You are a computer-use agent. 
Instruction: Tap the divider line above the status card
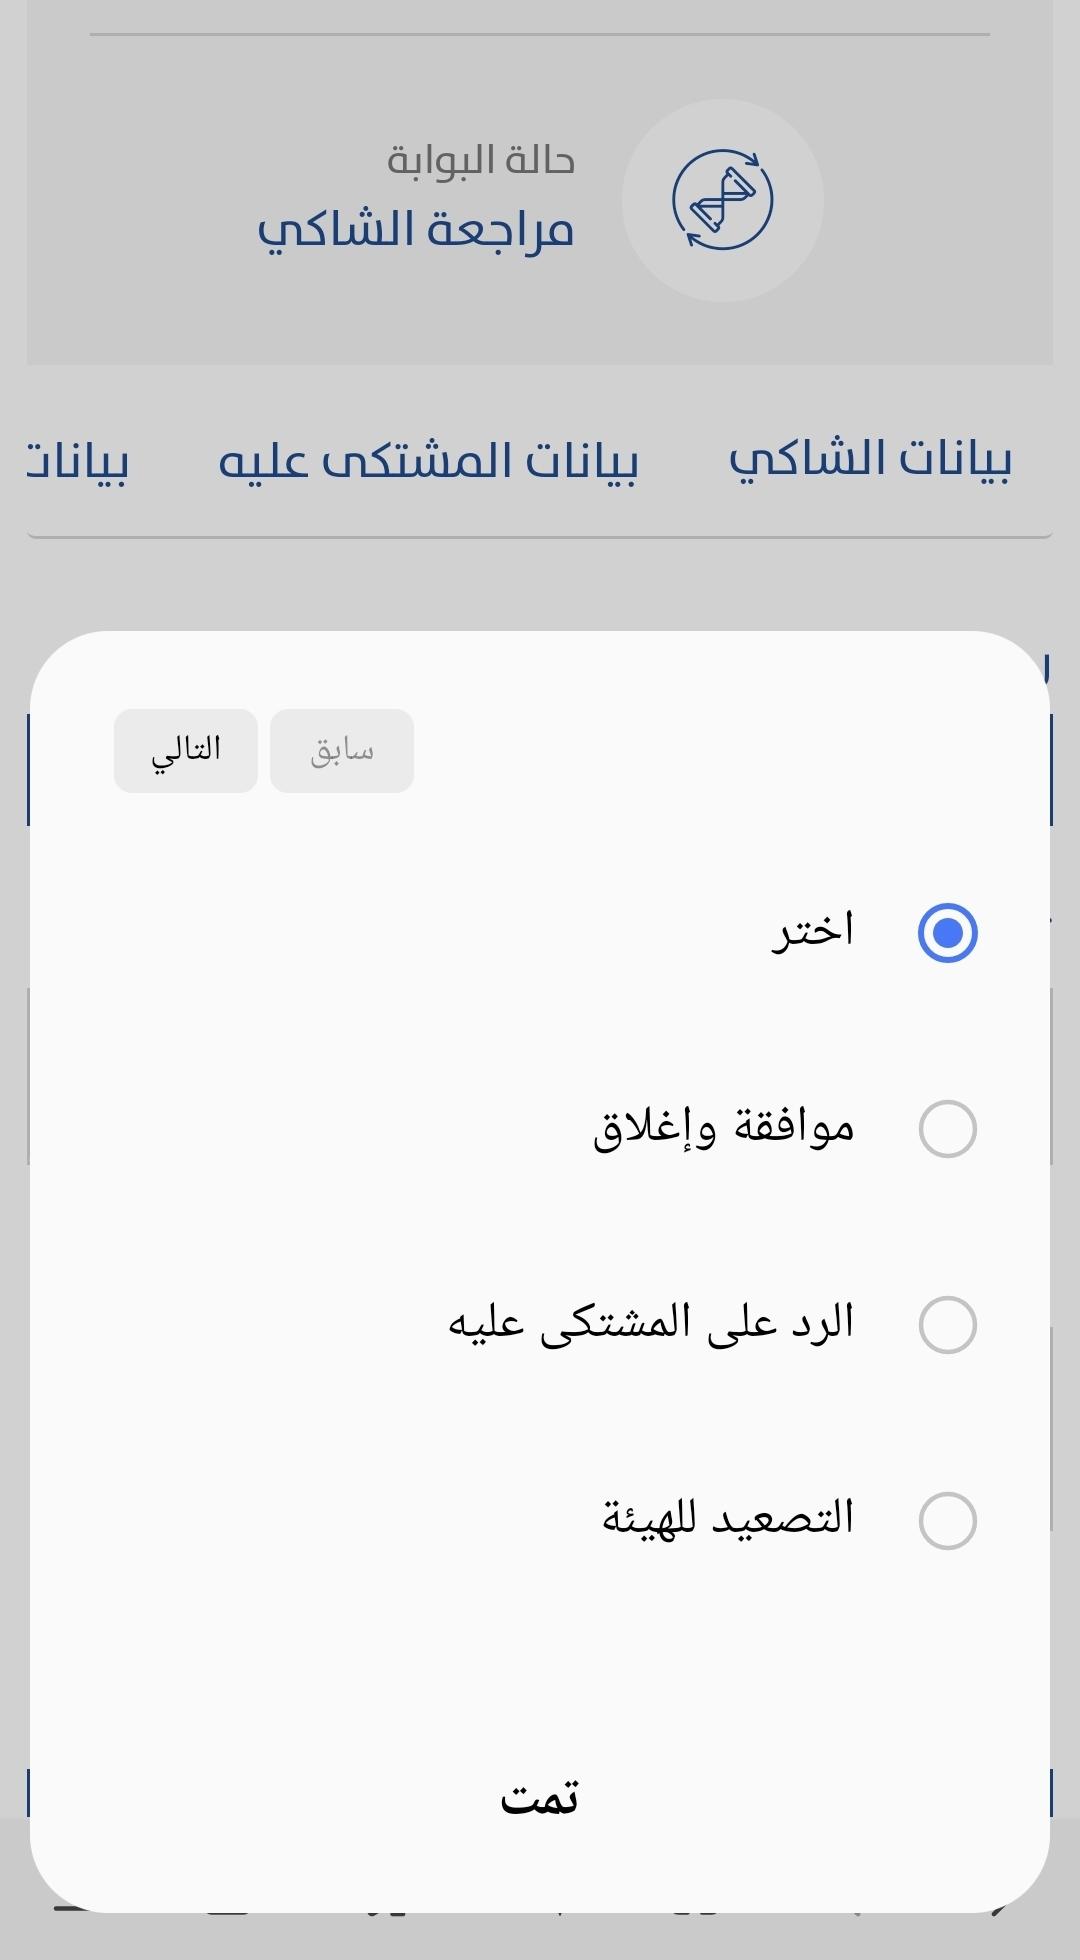(x=540, y=35)
